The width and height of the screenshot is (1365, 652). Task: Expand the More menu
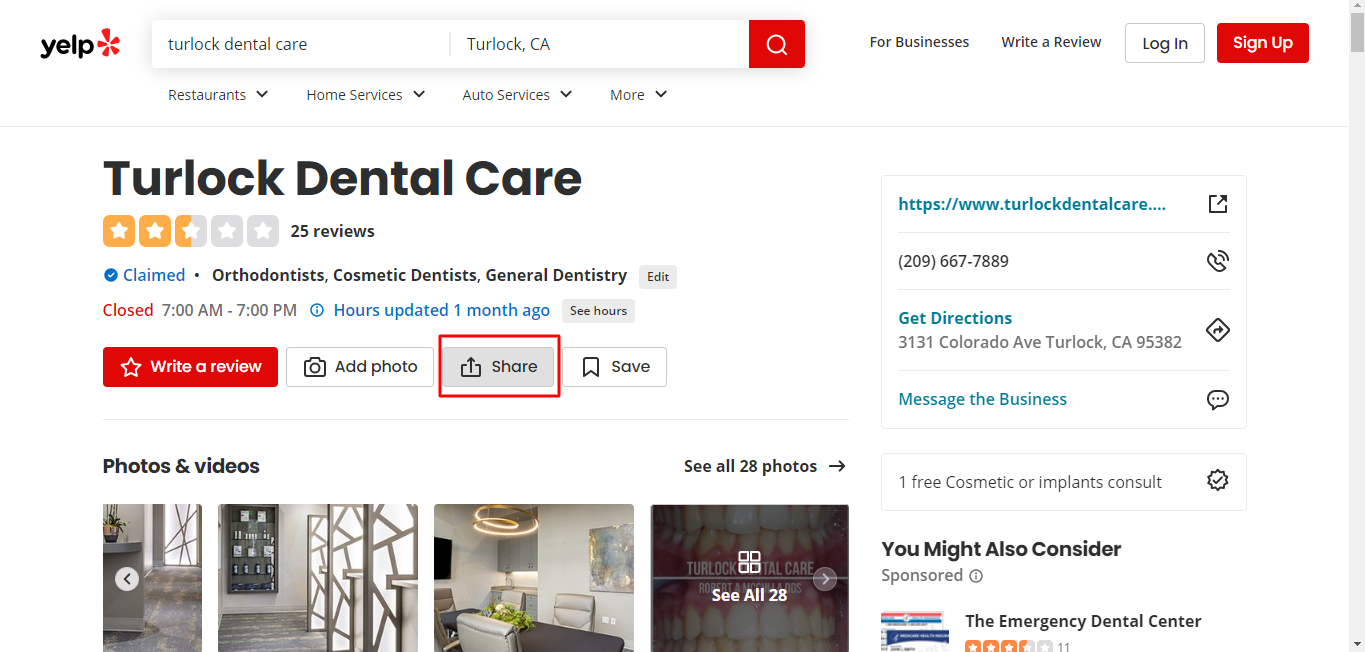point(638,95)
